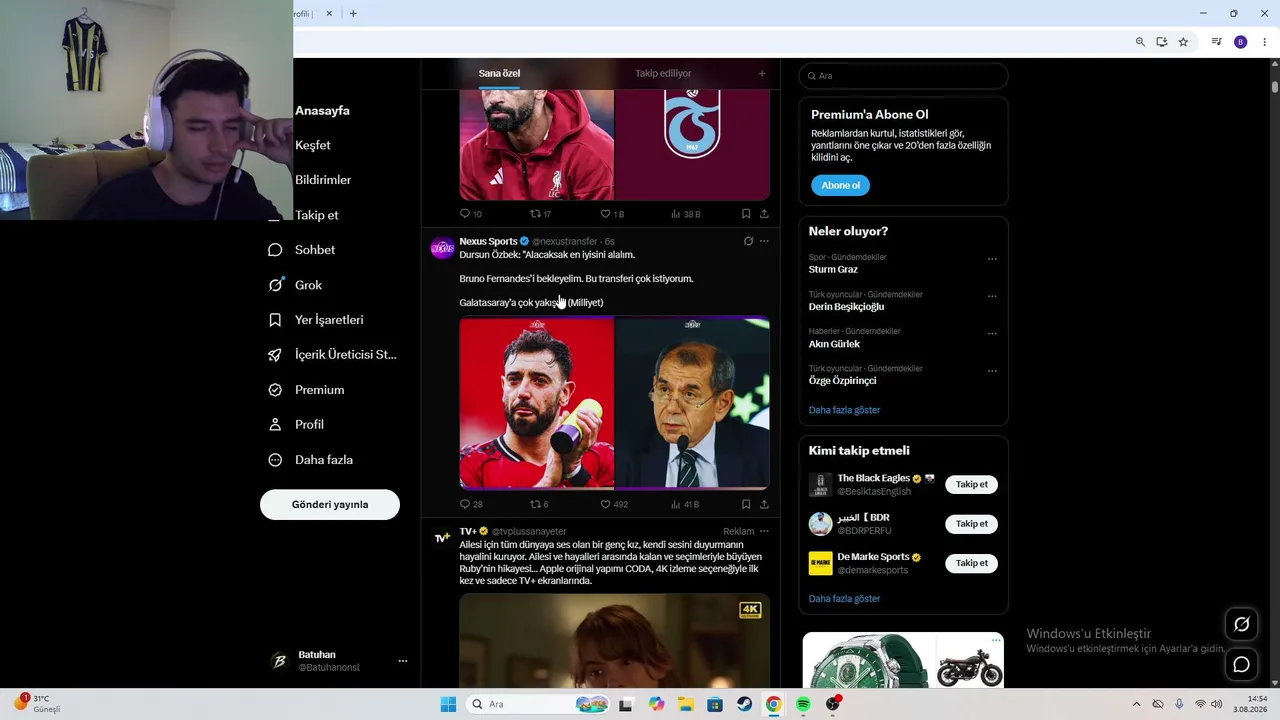Open a new Chrome tab

(353, 13)
